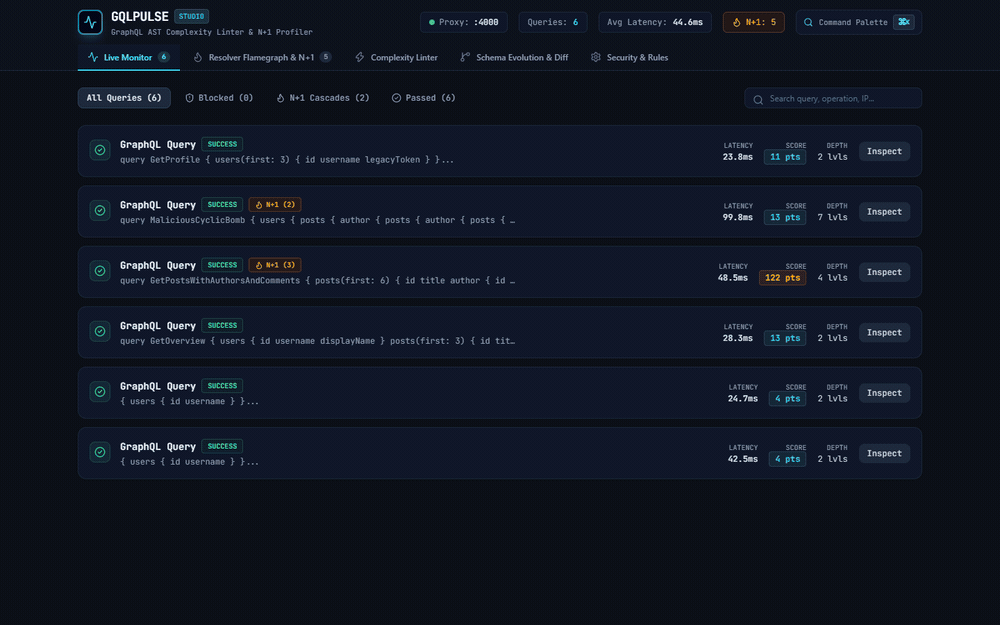Click the SUCCESS badge on GetOverview row

pos(222,325)
